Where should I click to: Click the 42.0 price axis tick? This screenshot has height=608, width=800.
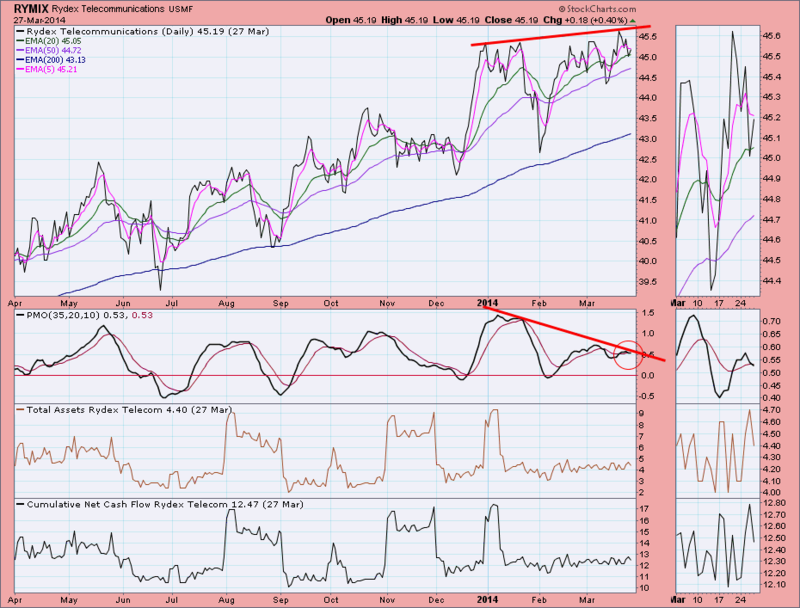(x=647, y=180)
